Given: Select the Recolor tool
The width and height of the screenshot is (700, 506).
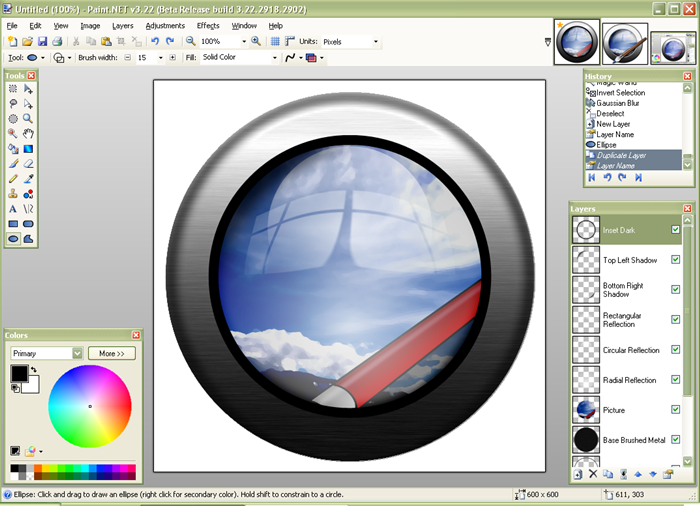Looking at the screenshot, I should [28, 194].
